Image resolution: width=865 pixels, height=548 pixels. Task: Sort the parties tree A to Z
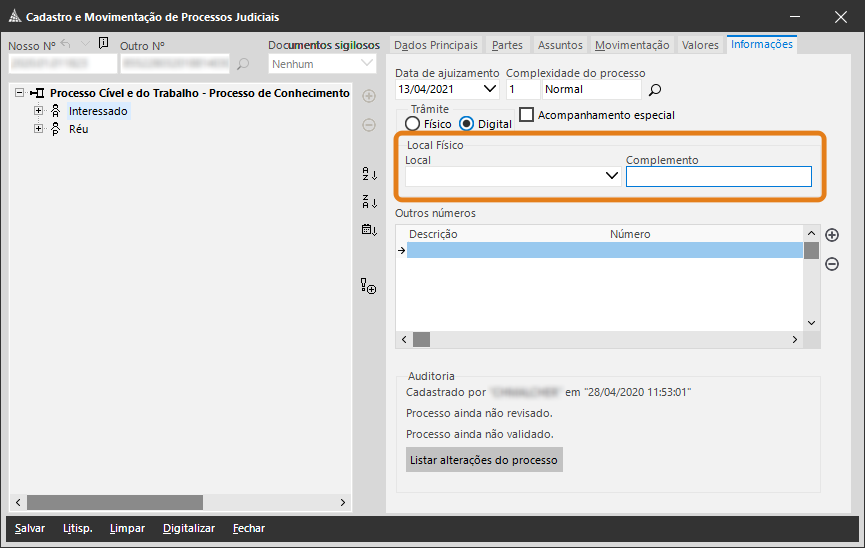(369, 174)
